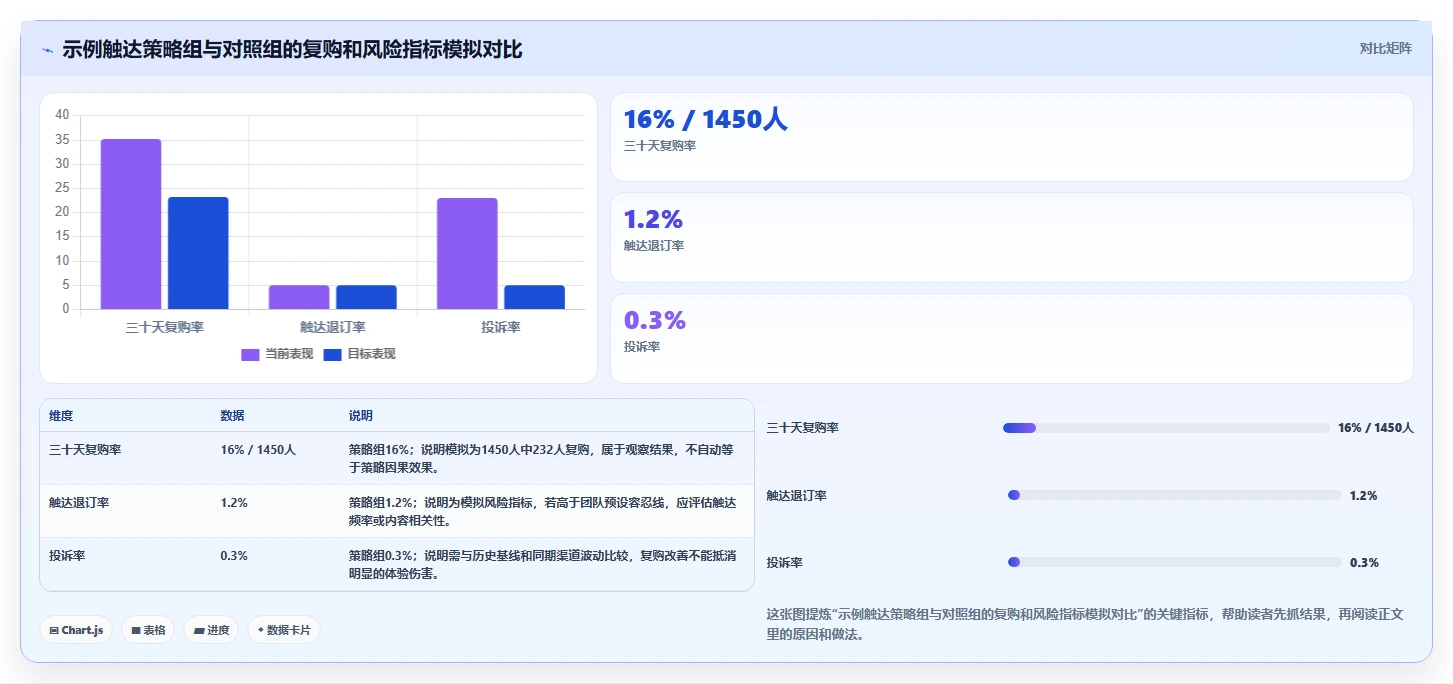Viewport: 1453px width, 684px height.
Task: Click the blue 三十天复购率 bar in the chart
Action: (x=198, y=253)
